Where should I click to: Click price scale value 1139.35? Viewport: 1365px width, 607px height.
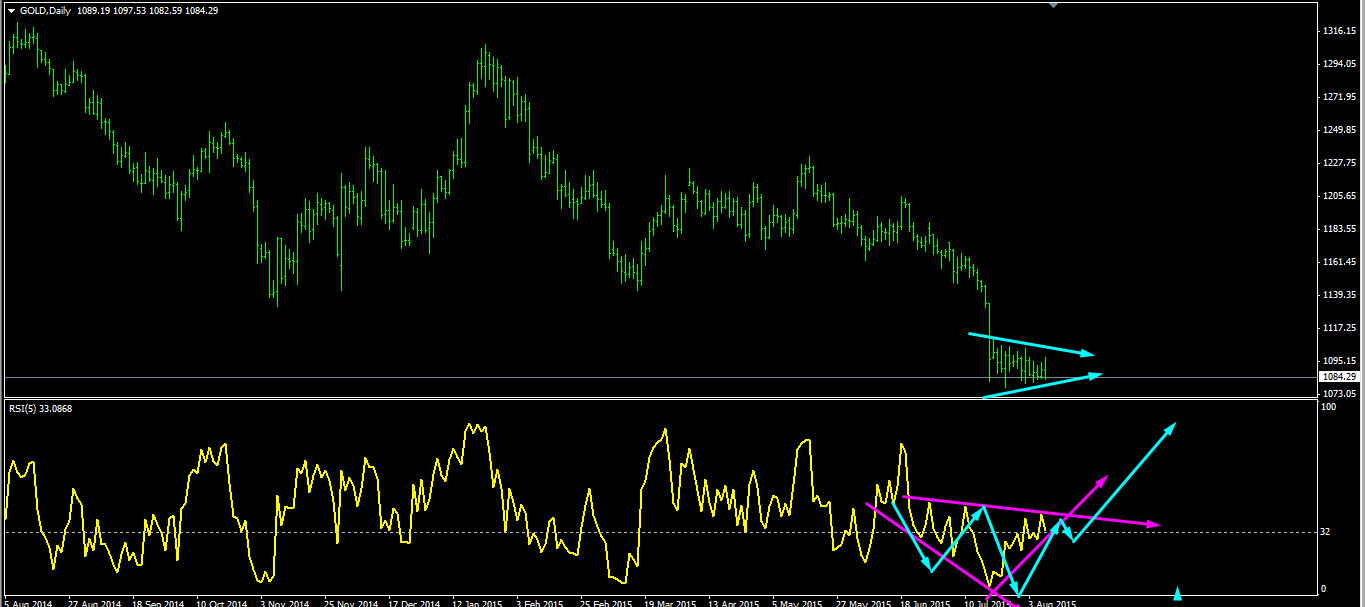1338,295
